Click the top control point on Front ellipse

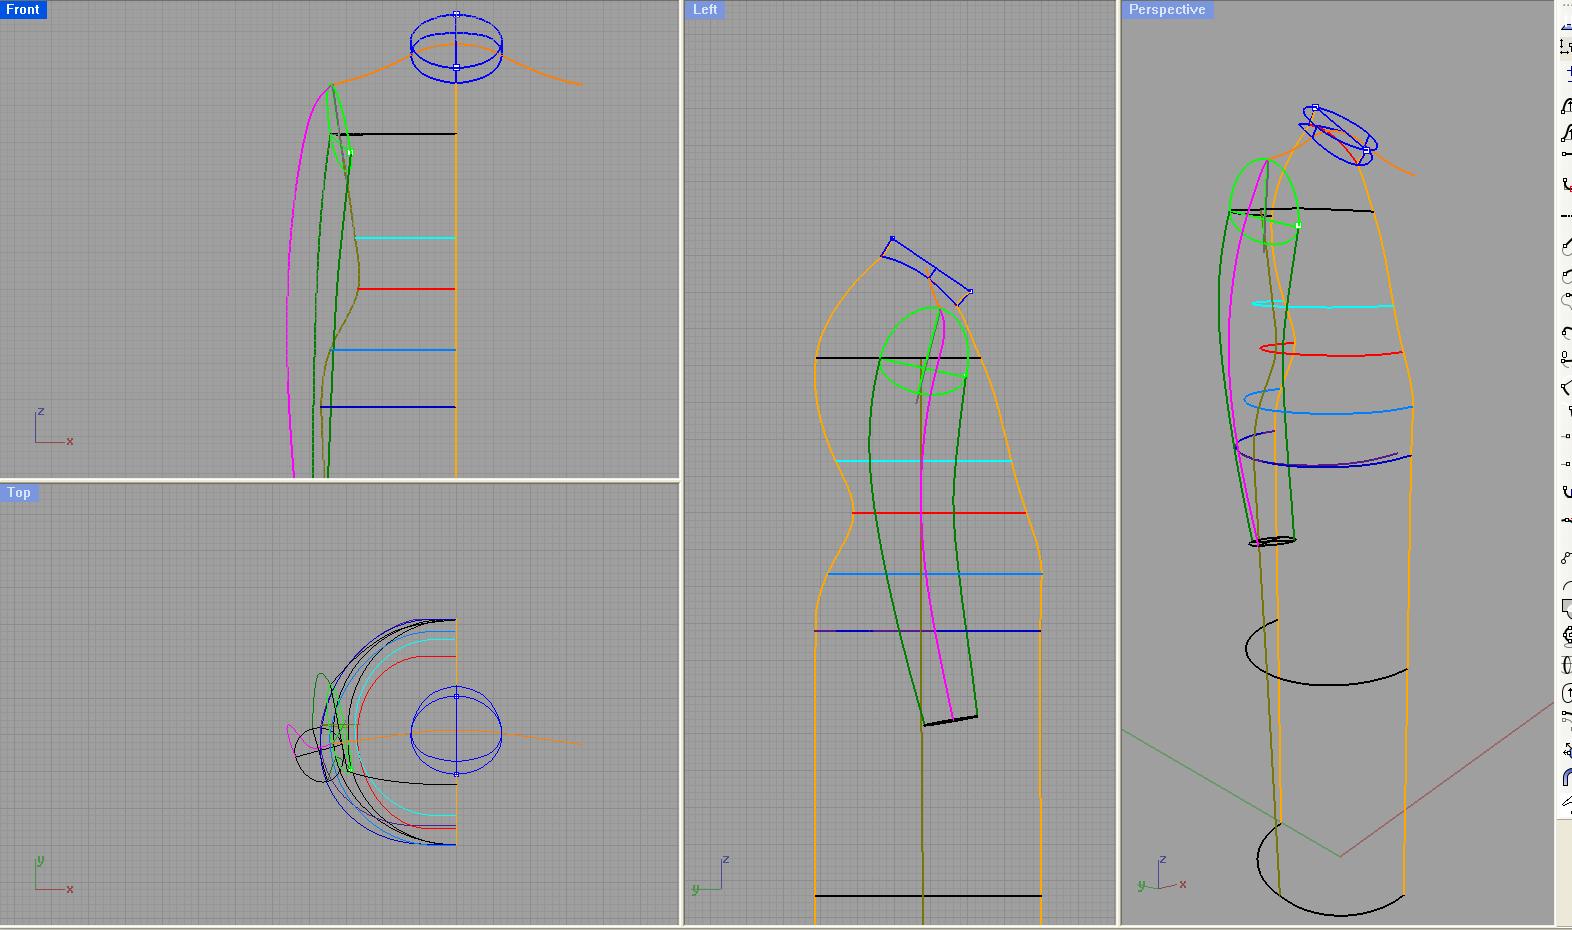pos(456,14)
